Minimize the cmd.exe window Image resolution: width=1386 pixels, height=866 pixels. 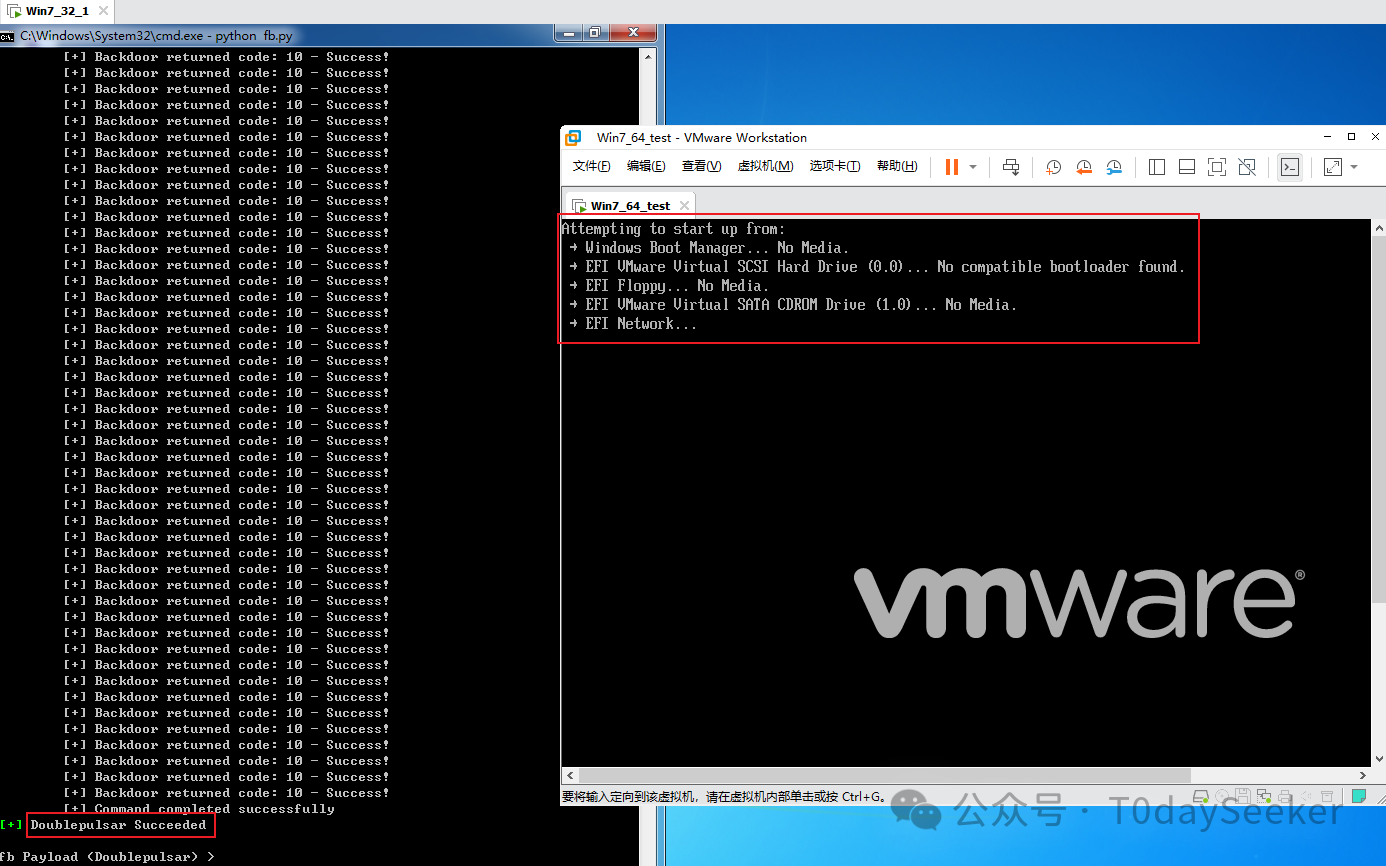(570, 33)
